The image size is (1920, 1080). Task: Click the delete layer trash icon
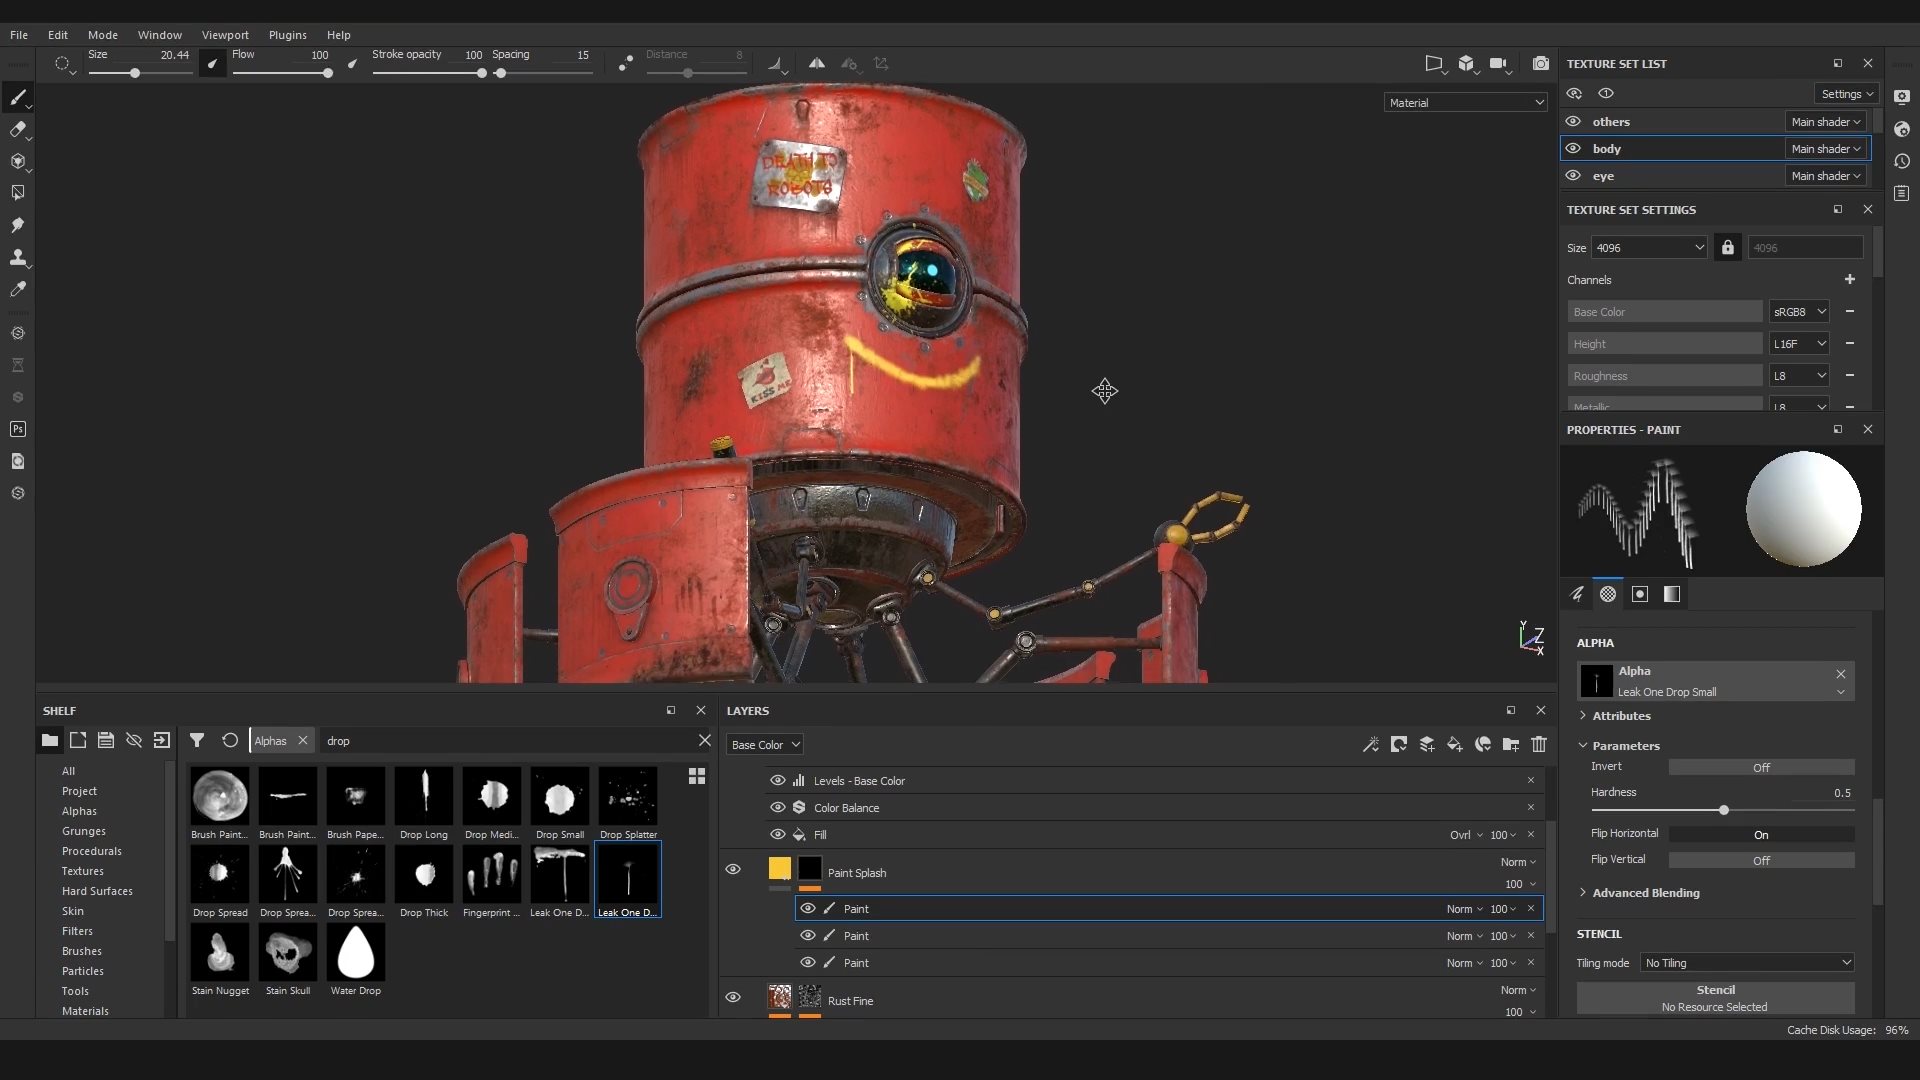coord(1539,744)
